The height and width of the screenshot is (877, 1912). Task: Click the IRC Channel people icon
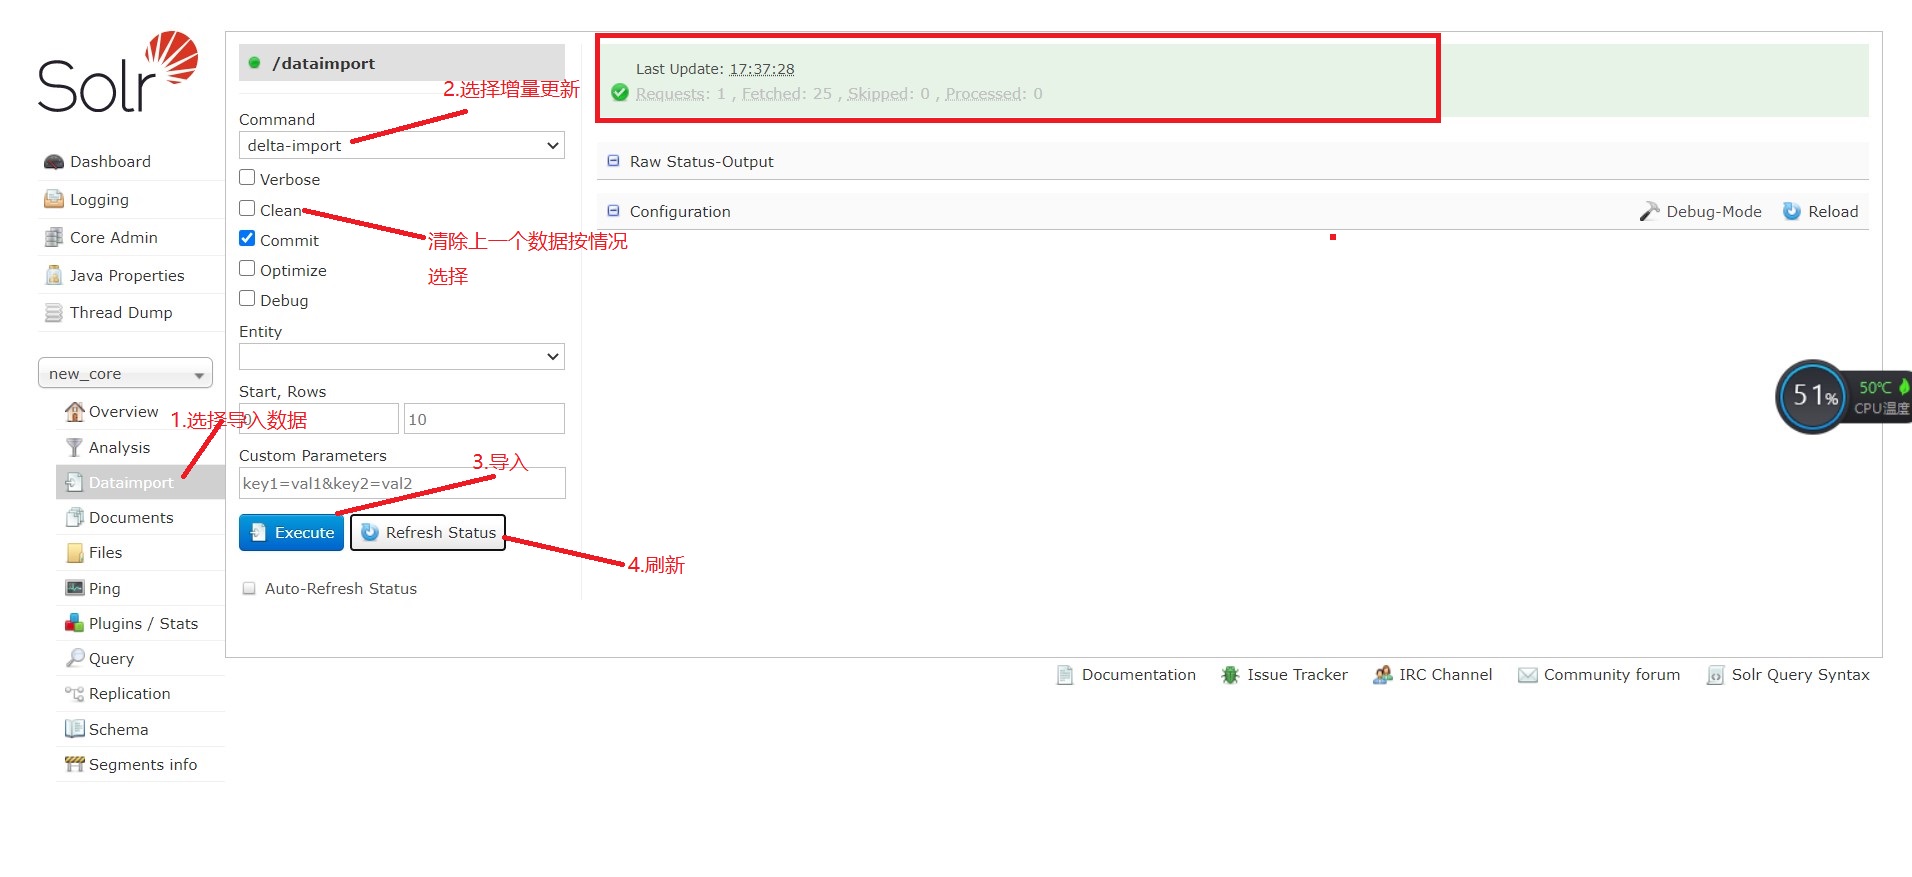coord(1382,675)
